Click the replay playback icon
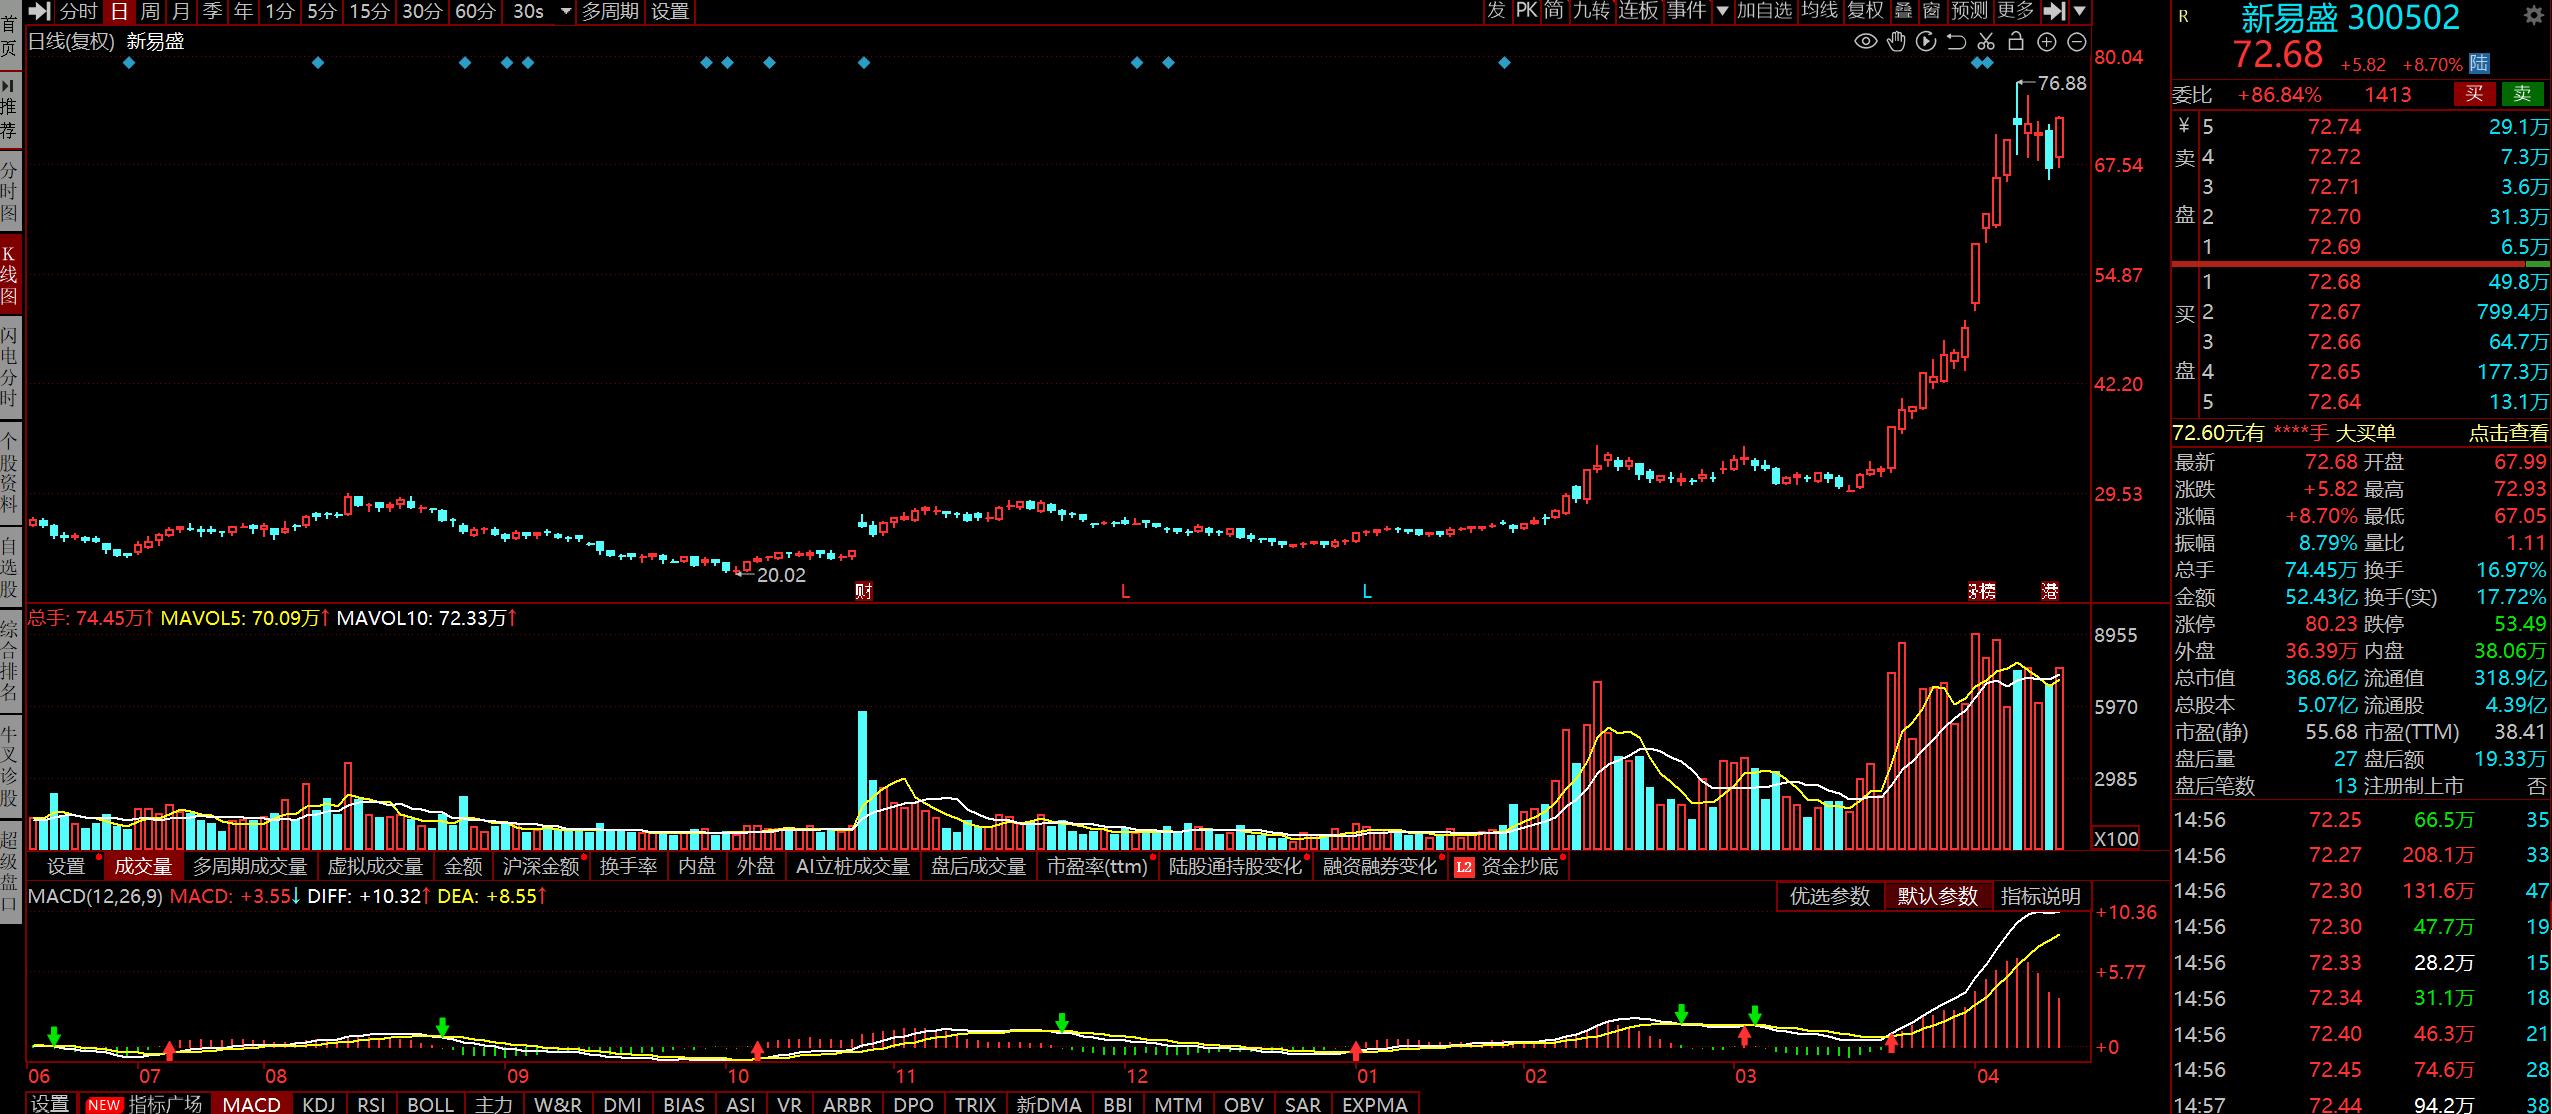This screenshot has width=2552, height=1114. 1926,42
